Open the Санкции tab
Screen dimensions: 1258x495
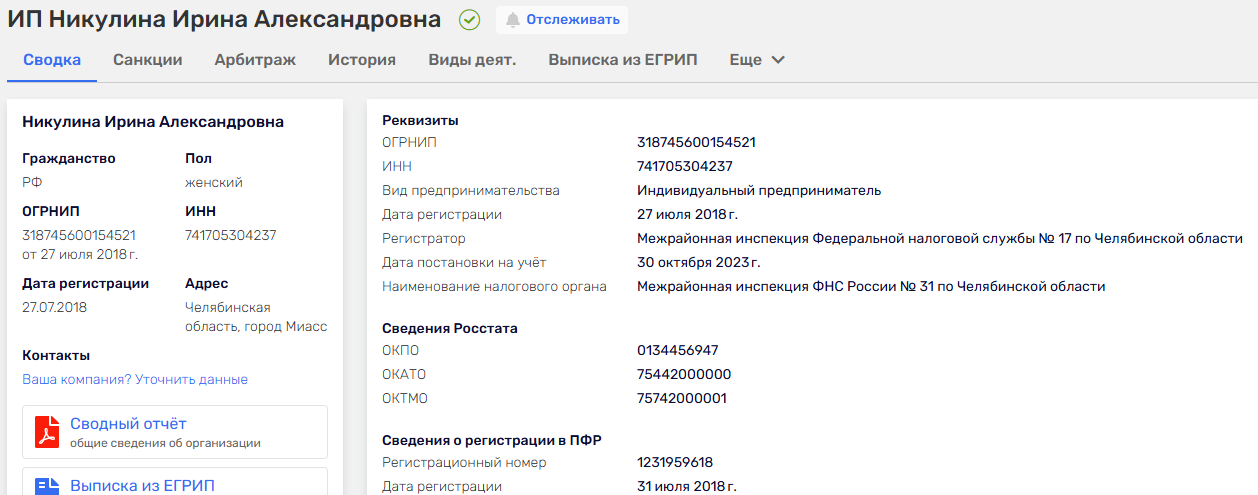point(148,60)
